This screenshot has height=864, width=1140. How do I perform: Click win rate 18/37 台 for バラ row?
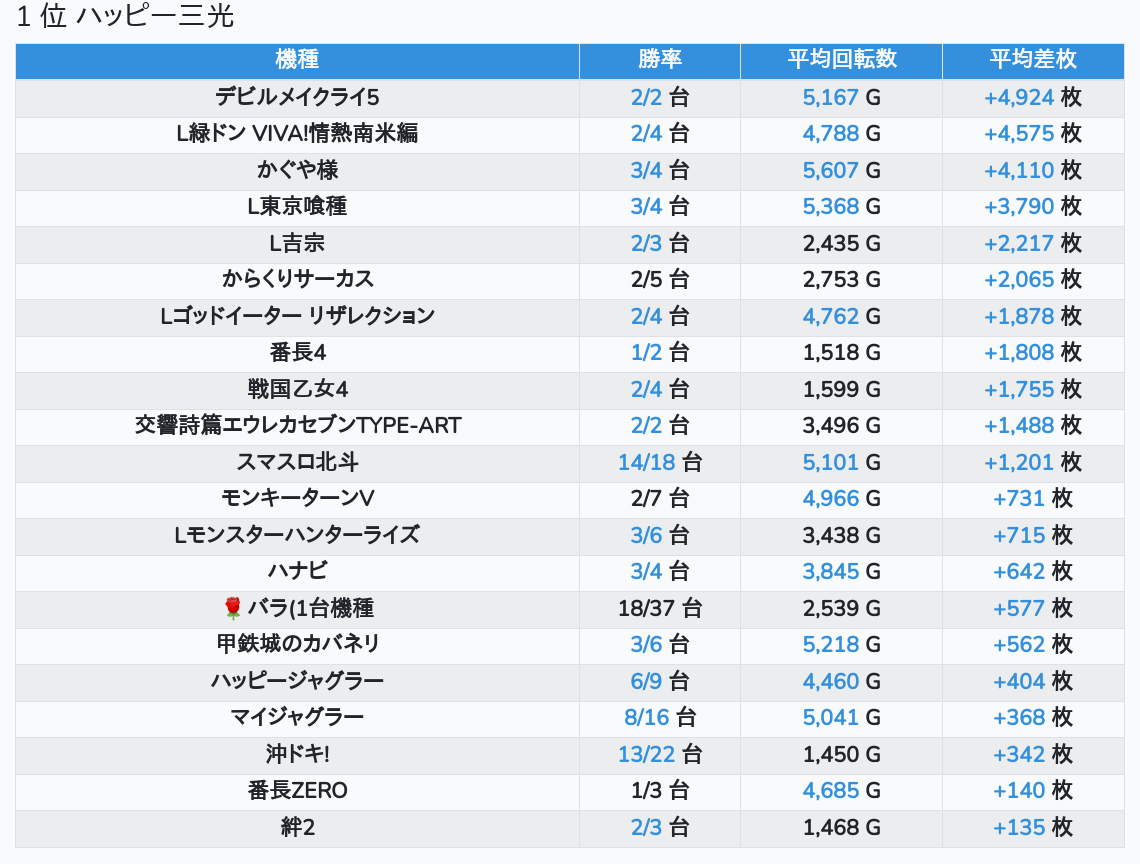point(659,608)
